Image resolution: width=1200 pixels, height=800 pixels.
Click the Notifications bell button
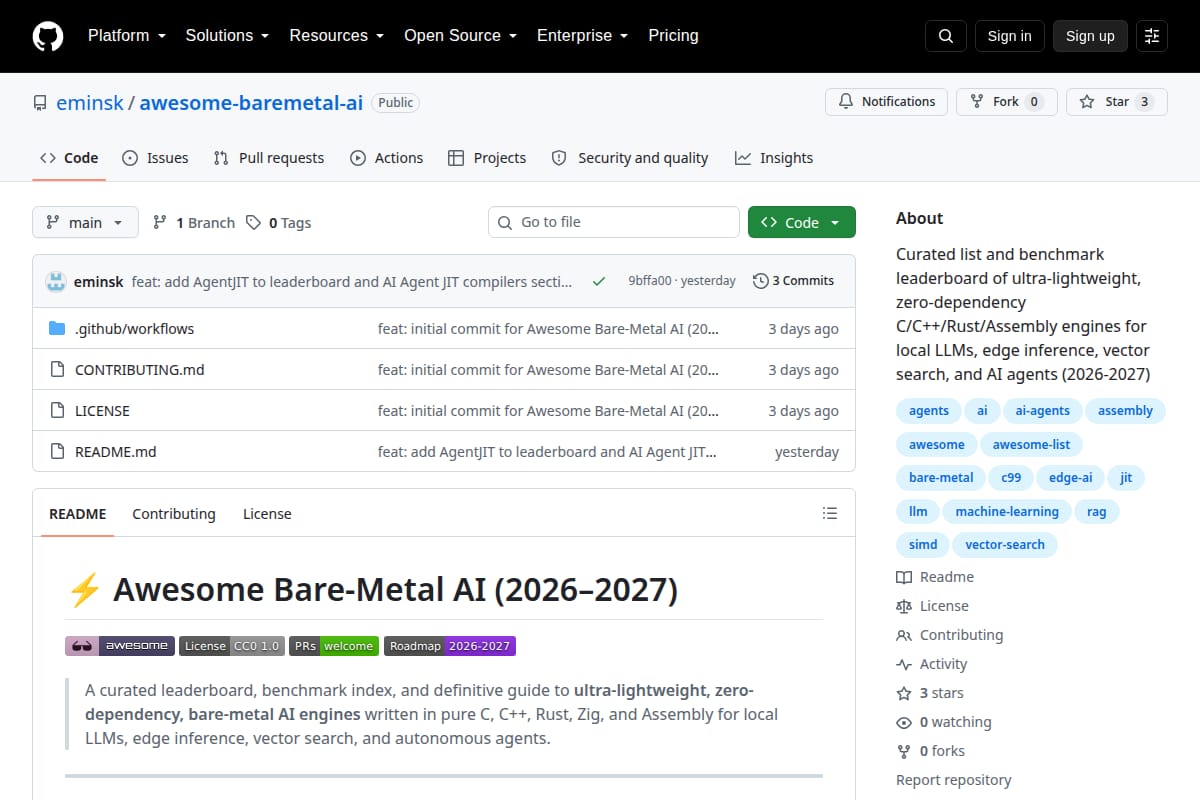coord(887,102)
